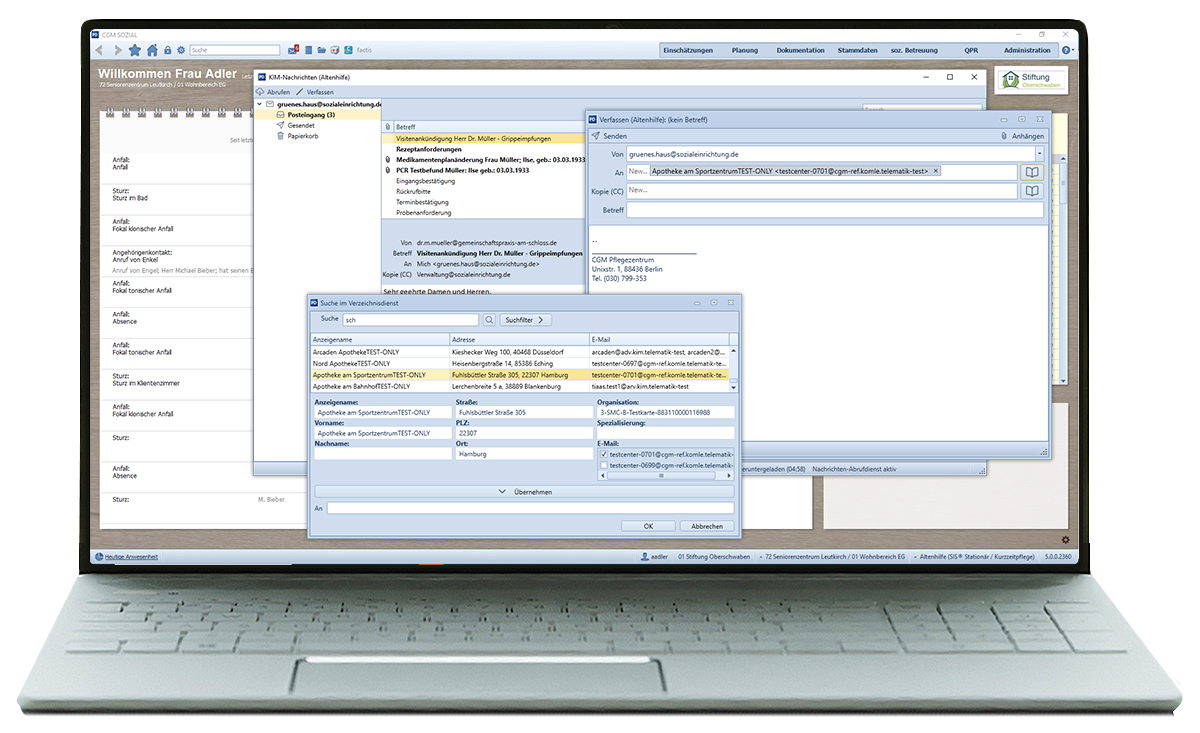Viewport: 1200px width, 733px height.
Task: Open the Dokumentation menu
Action: [801, 50]
